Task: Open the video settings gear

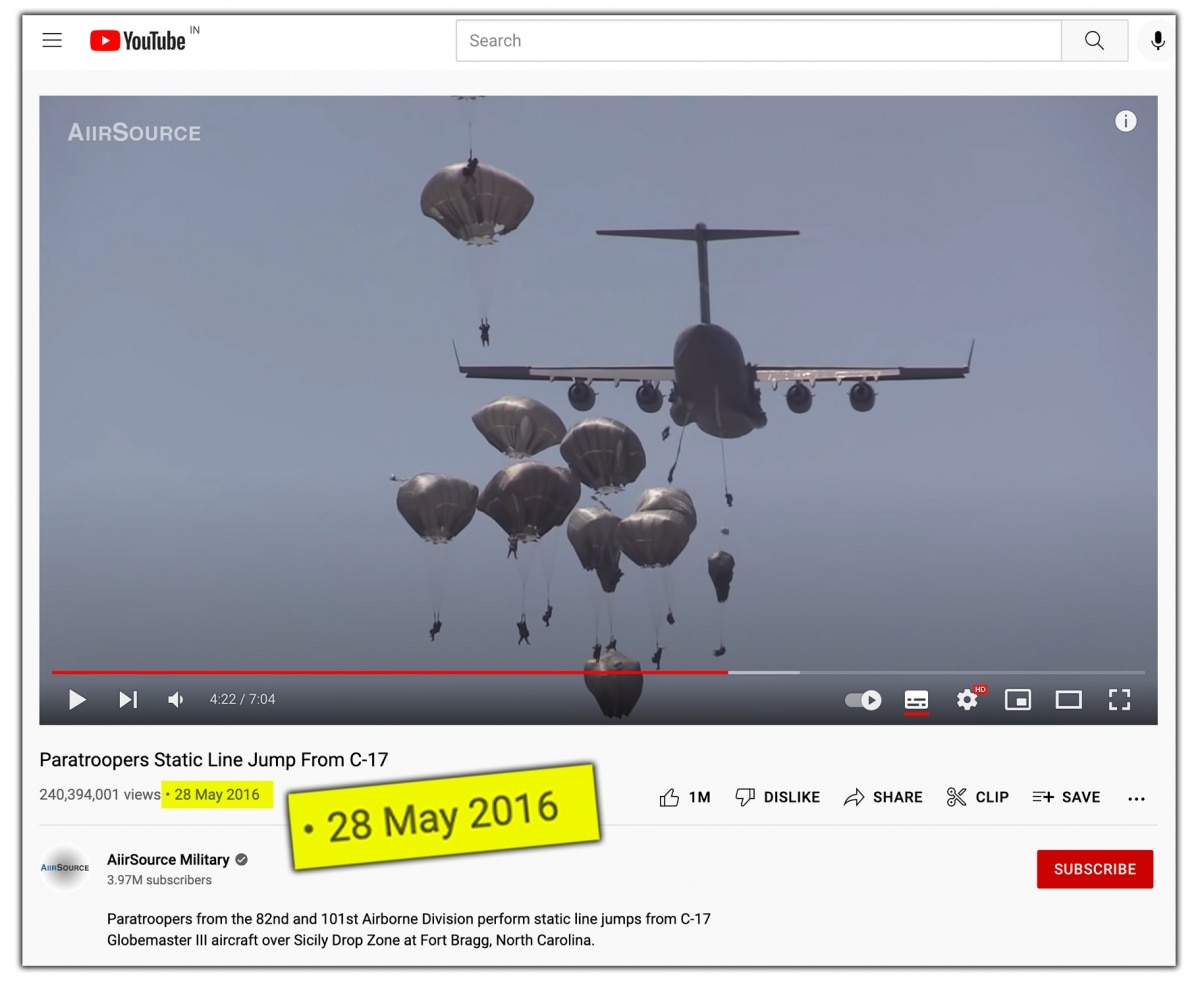Action: coord(967,699)
